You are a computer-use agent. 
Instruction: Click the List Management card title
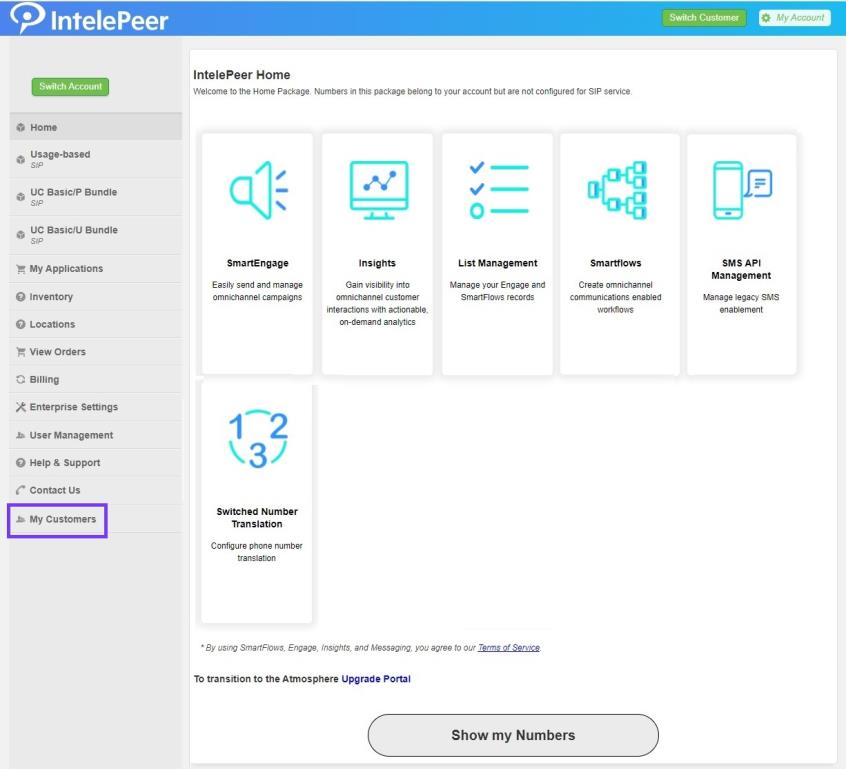(x=498, y=263)
